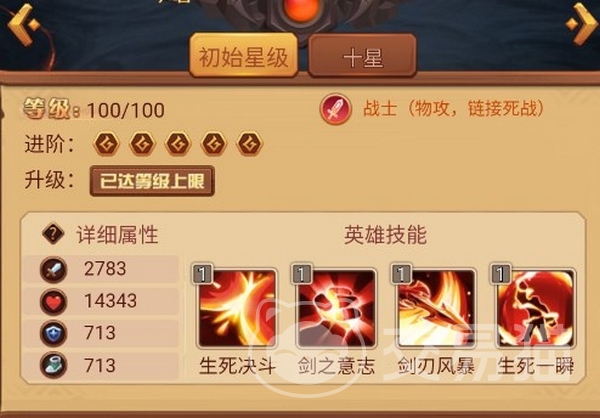The image size is (600, 418).
Task: Go to the previous hero with left arrow
Action: [x=23, y=24]
